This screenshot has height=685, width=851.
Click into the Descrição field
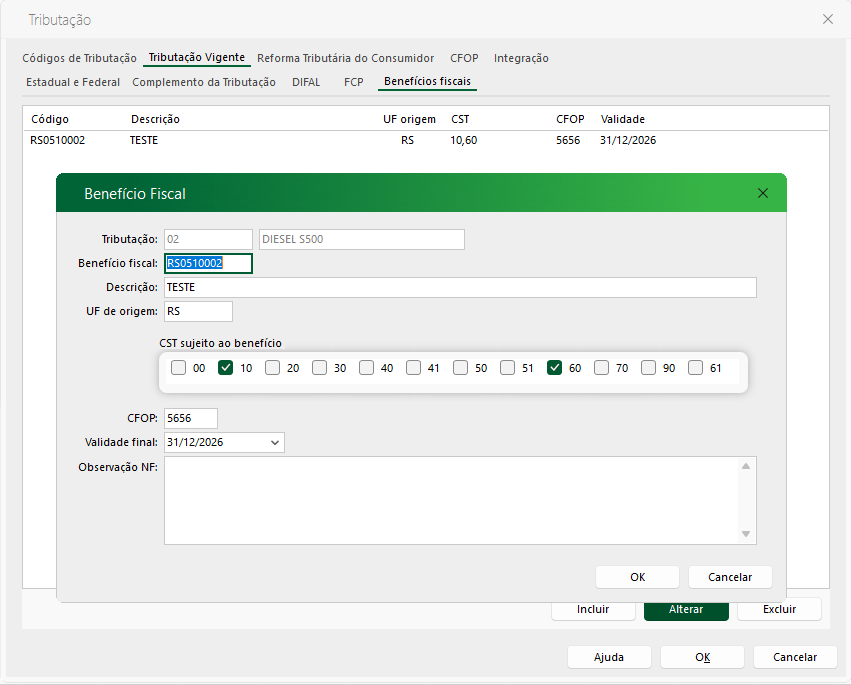pos(460,288)
